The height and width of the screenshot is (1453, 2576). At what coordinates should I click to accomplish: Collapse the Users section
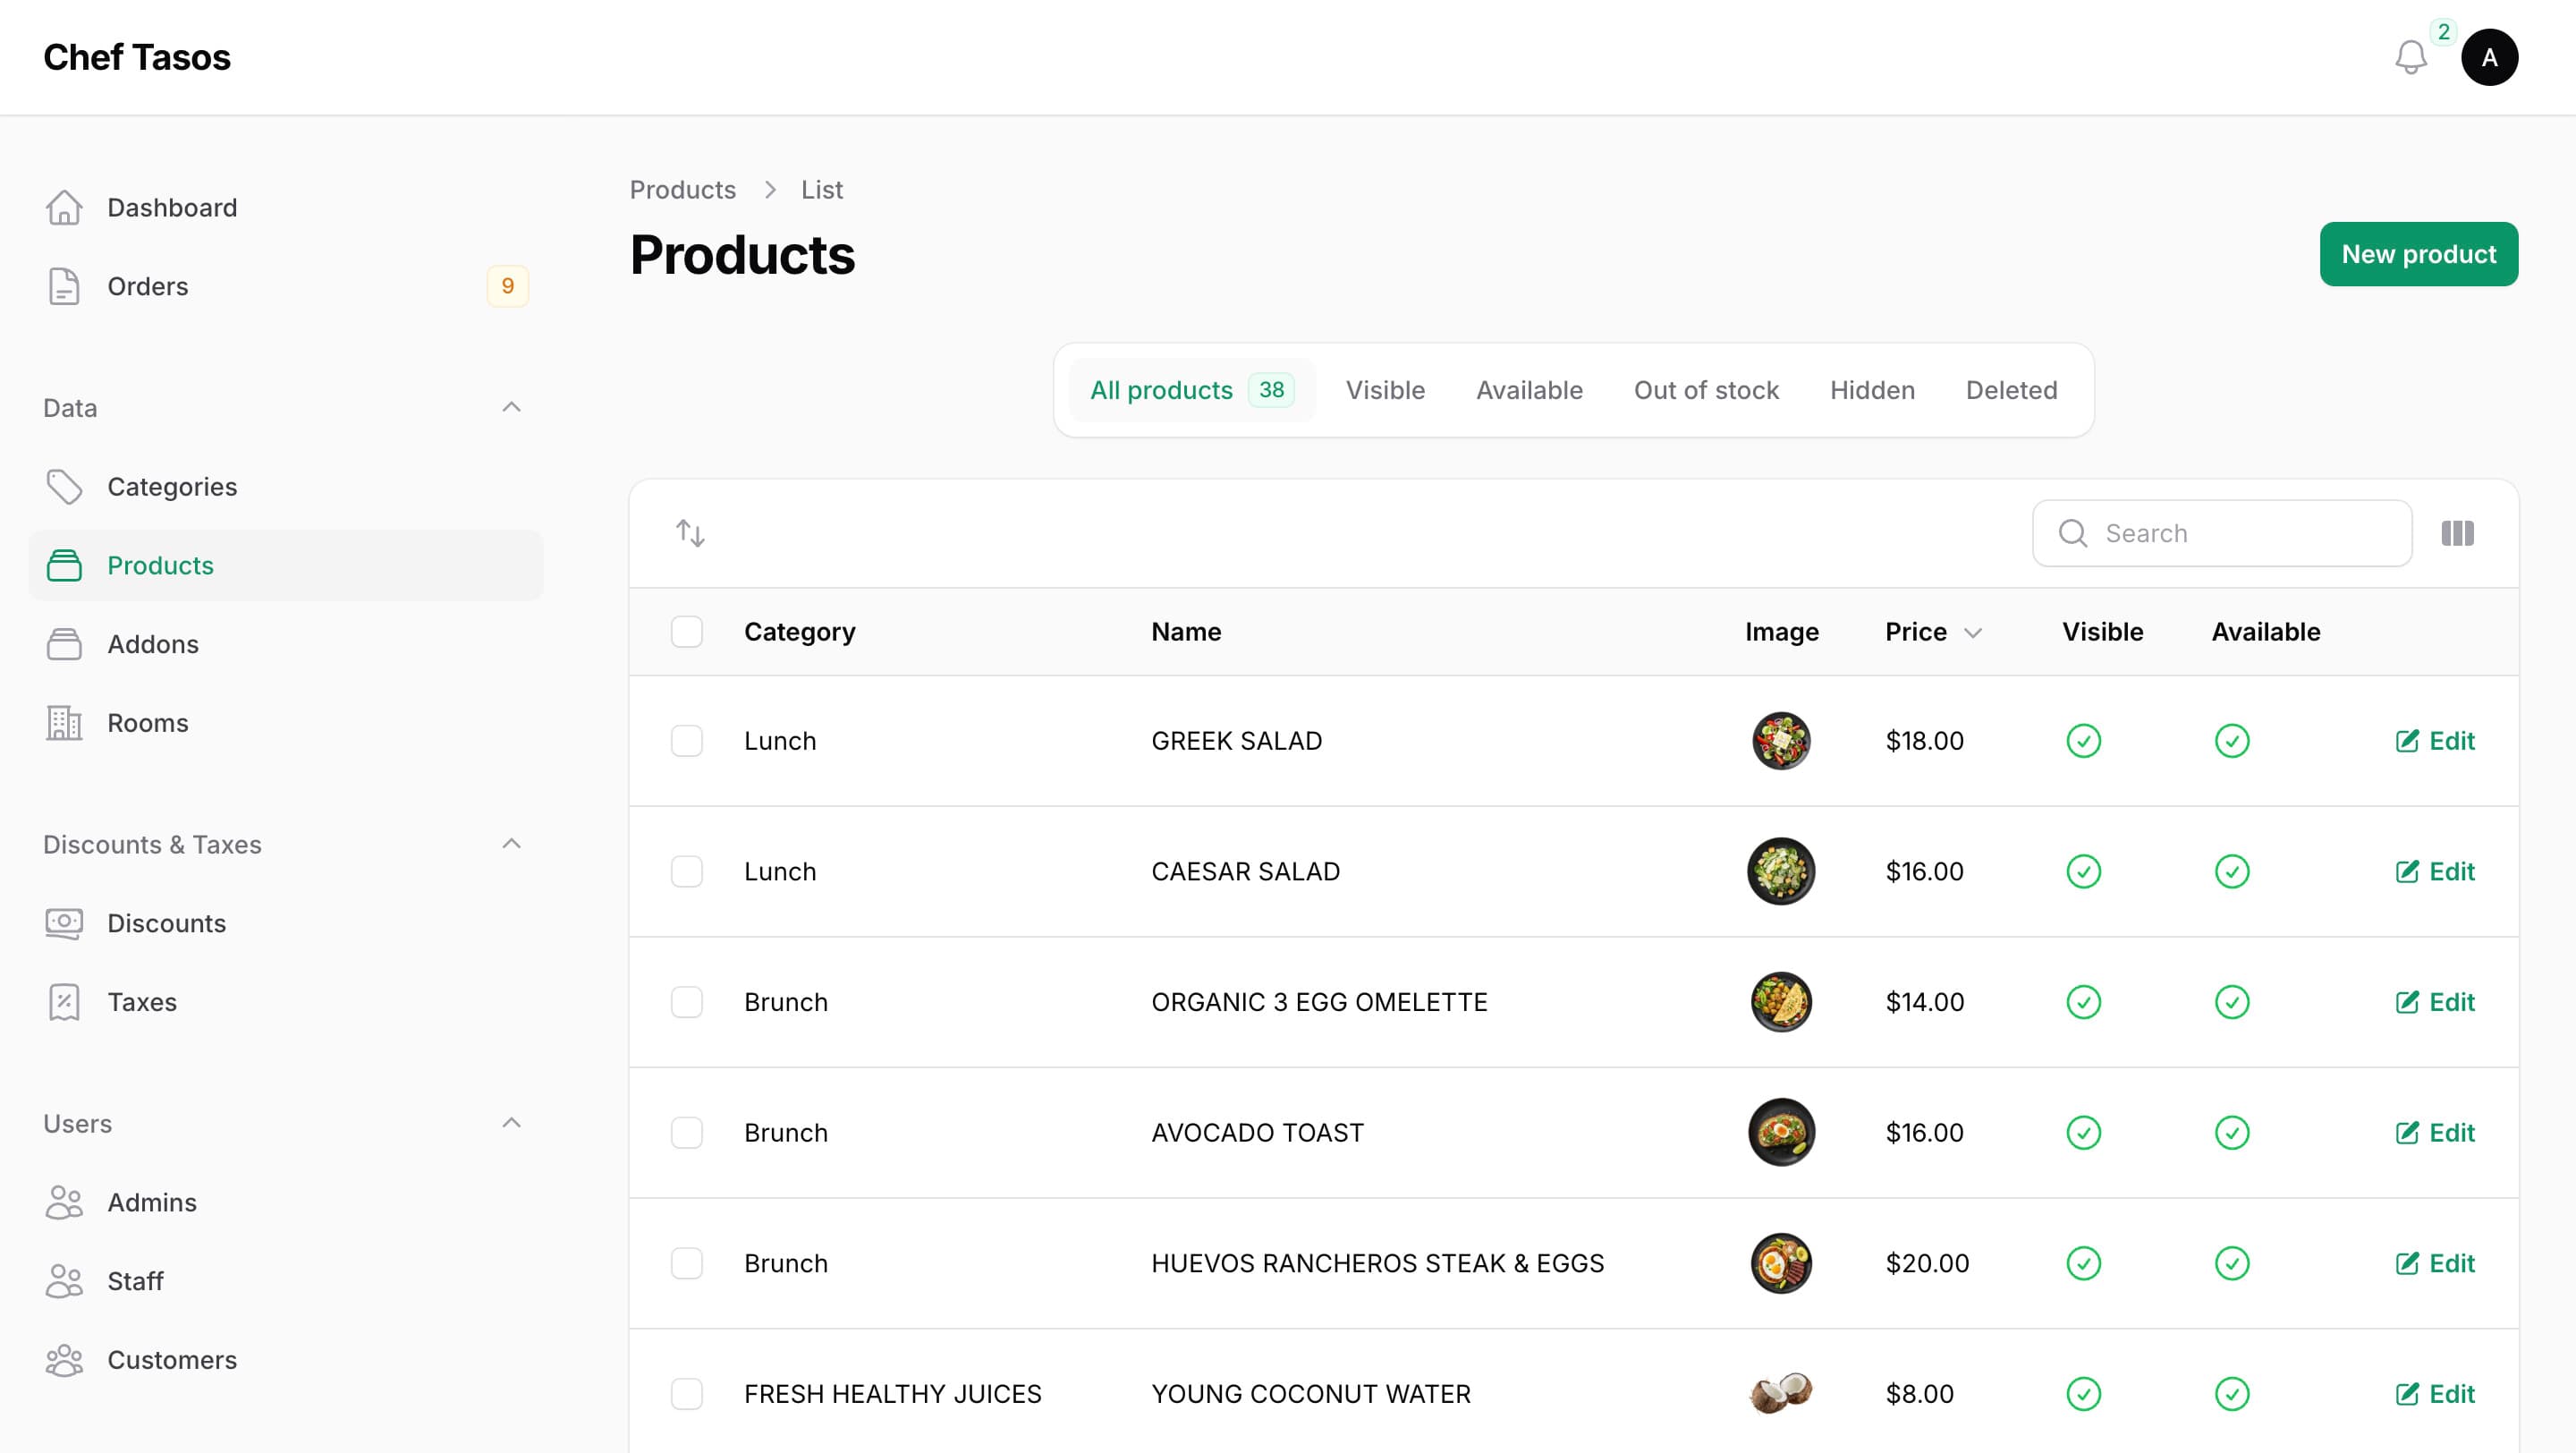point(512,1122)
